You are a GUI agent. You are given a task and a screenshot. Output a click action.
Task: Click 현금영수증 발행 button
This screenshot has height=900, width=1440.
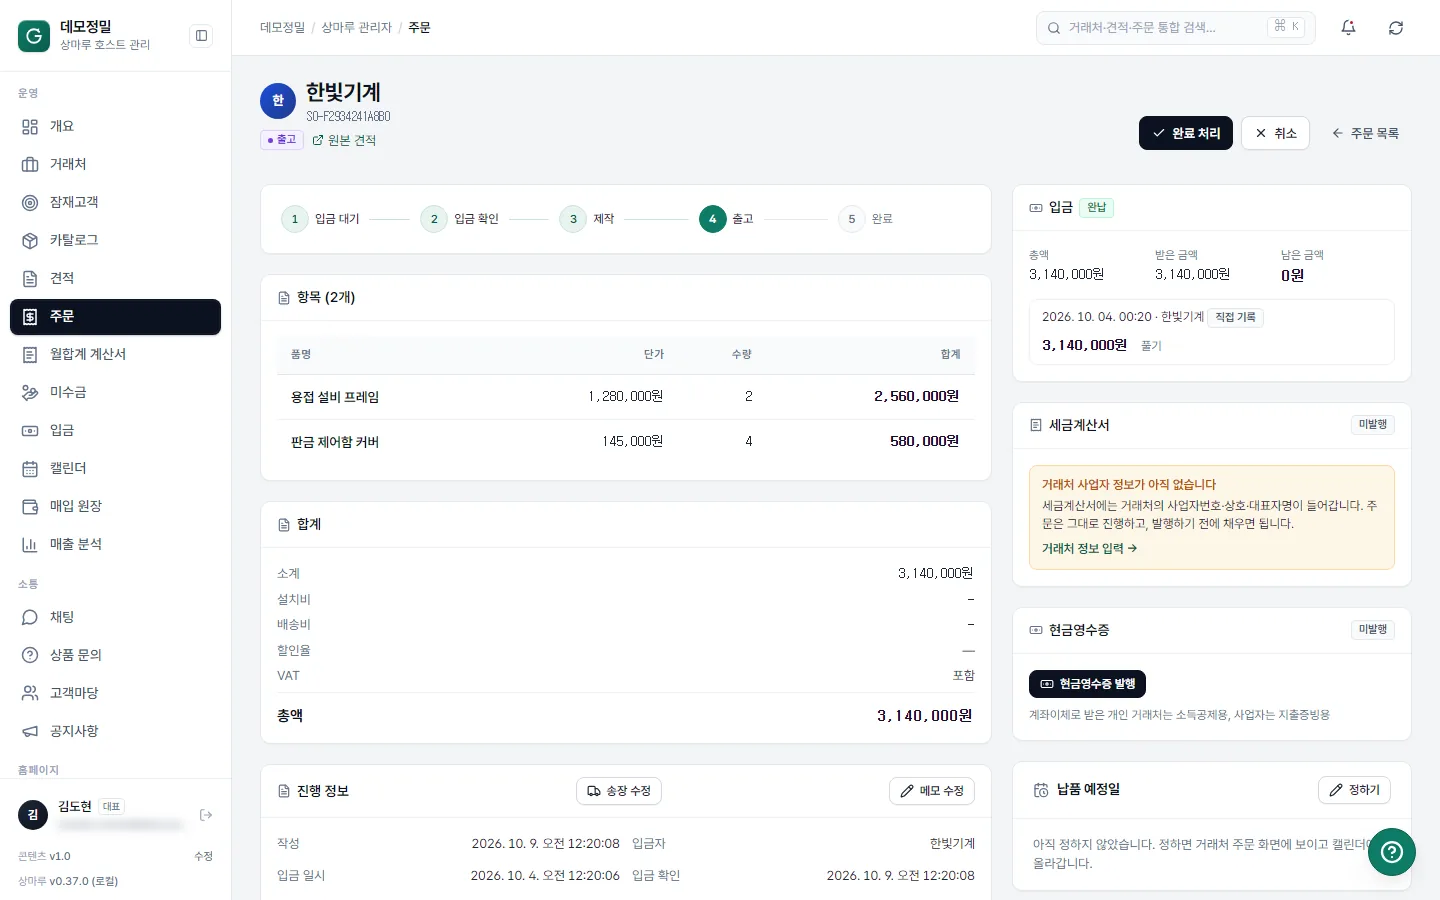pos(1087,684)
